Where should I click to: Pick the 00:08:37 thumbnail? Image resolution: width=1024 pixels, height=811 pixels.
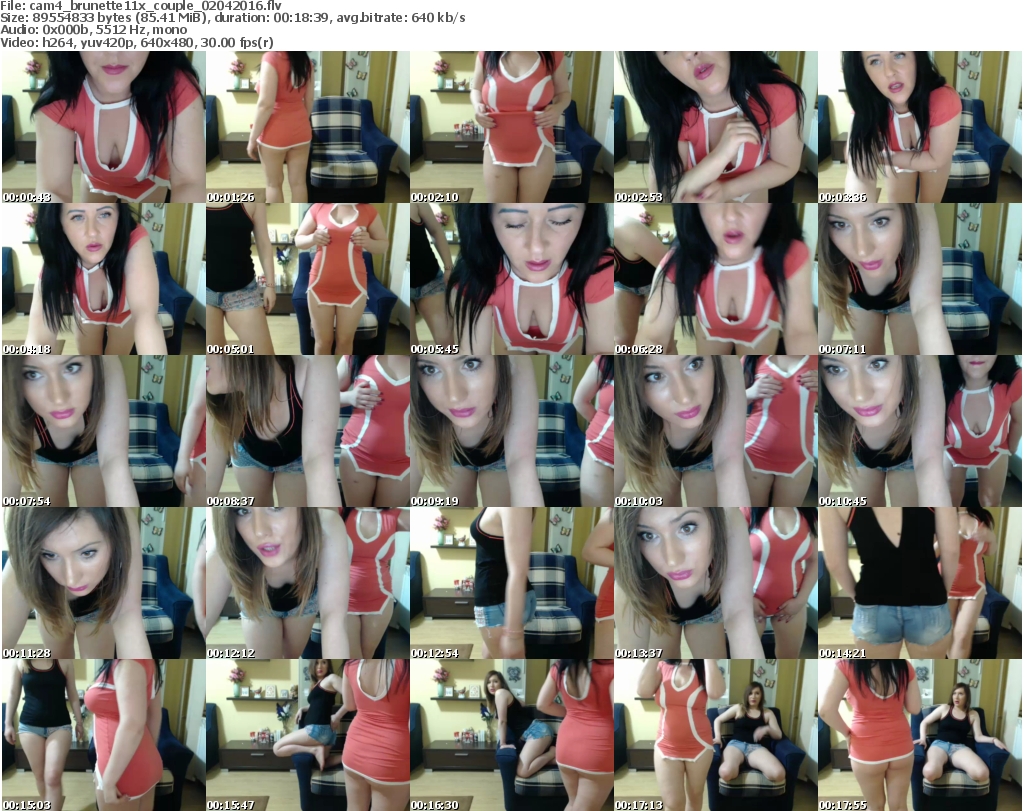click(x=308, y=431)
